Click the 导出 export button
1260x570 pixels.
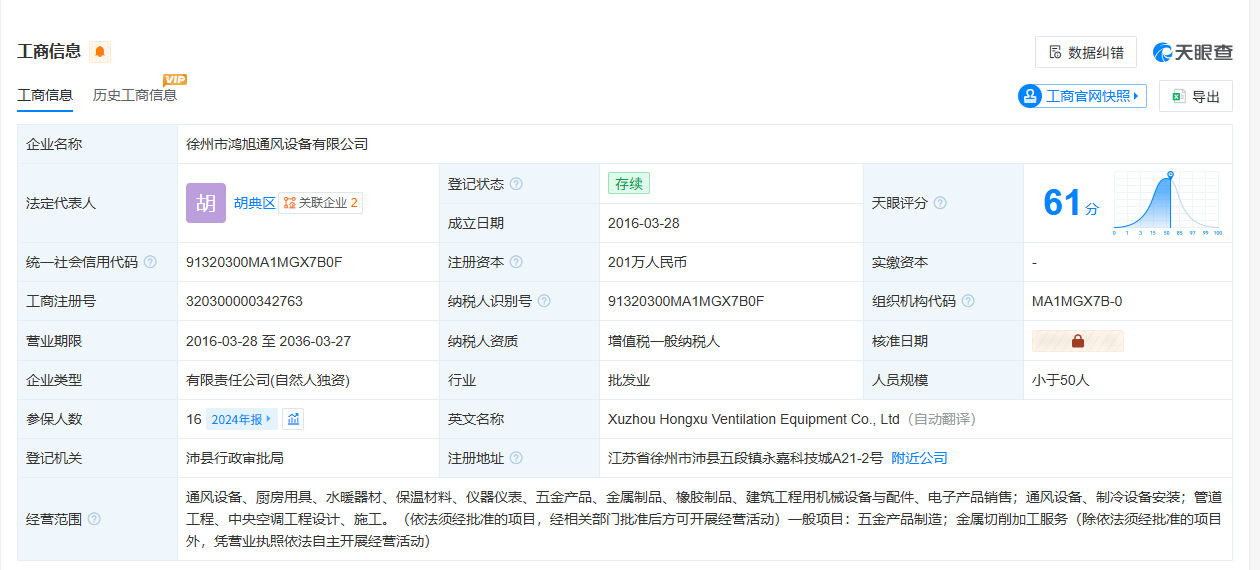(1196, 96)
